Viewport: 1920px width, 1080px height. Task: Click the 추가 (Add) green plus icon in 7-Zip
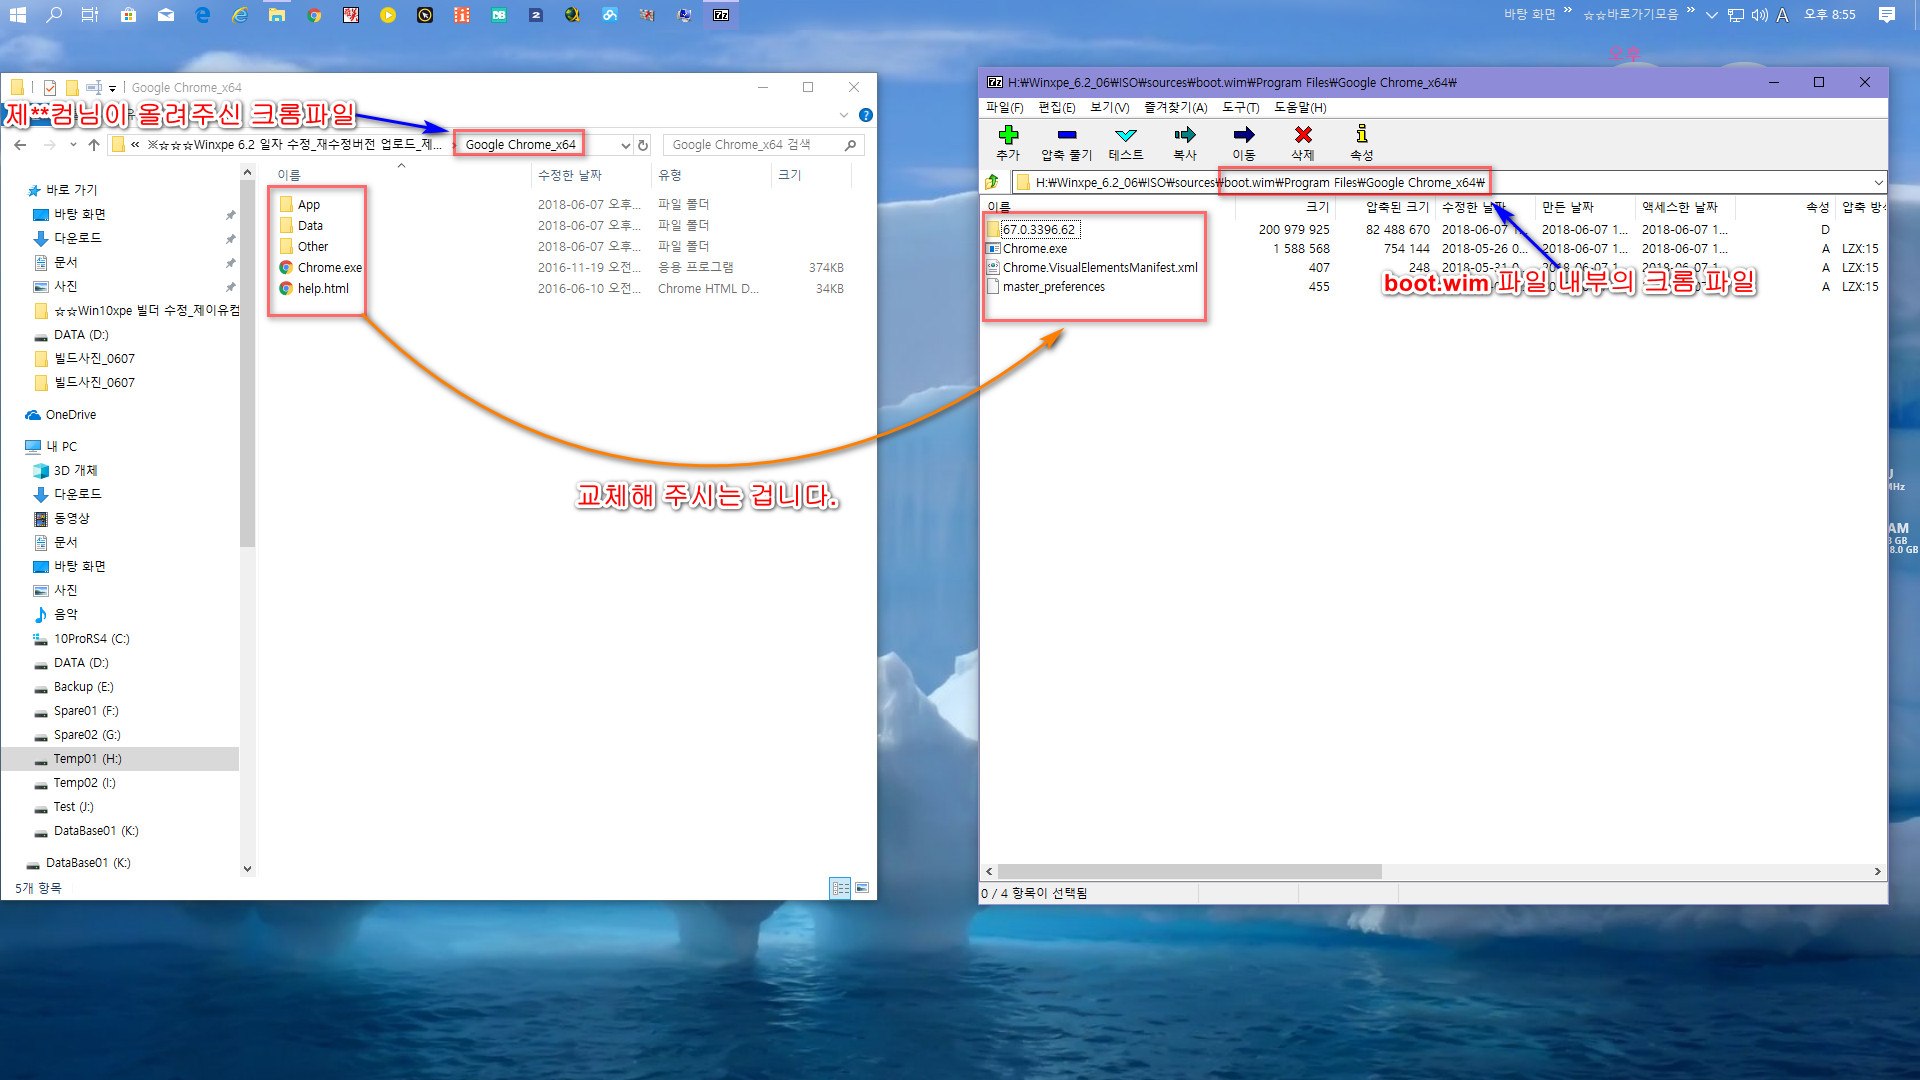coord(1008,135)
